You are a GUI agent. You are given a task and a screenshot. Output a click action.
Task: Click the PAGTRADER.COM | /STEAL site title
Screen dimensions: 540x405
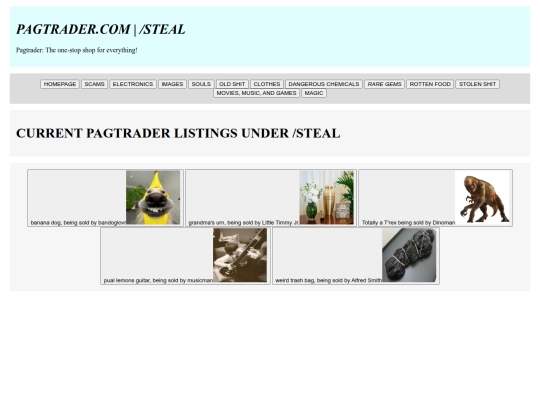[101, 29]
